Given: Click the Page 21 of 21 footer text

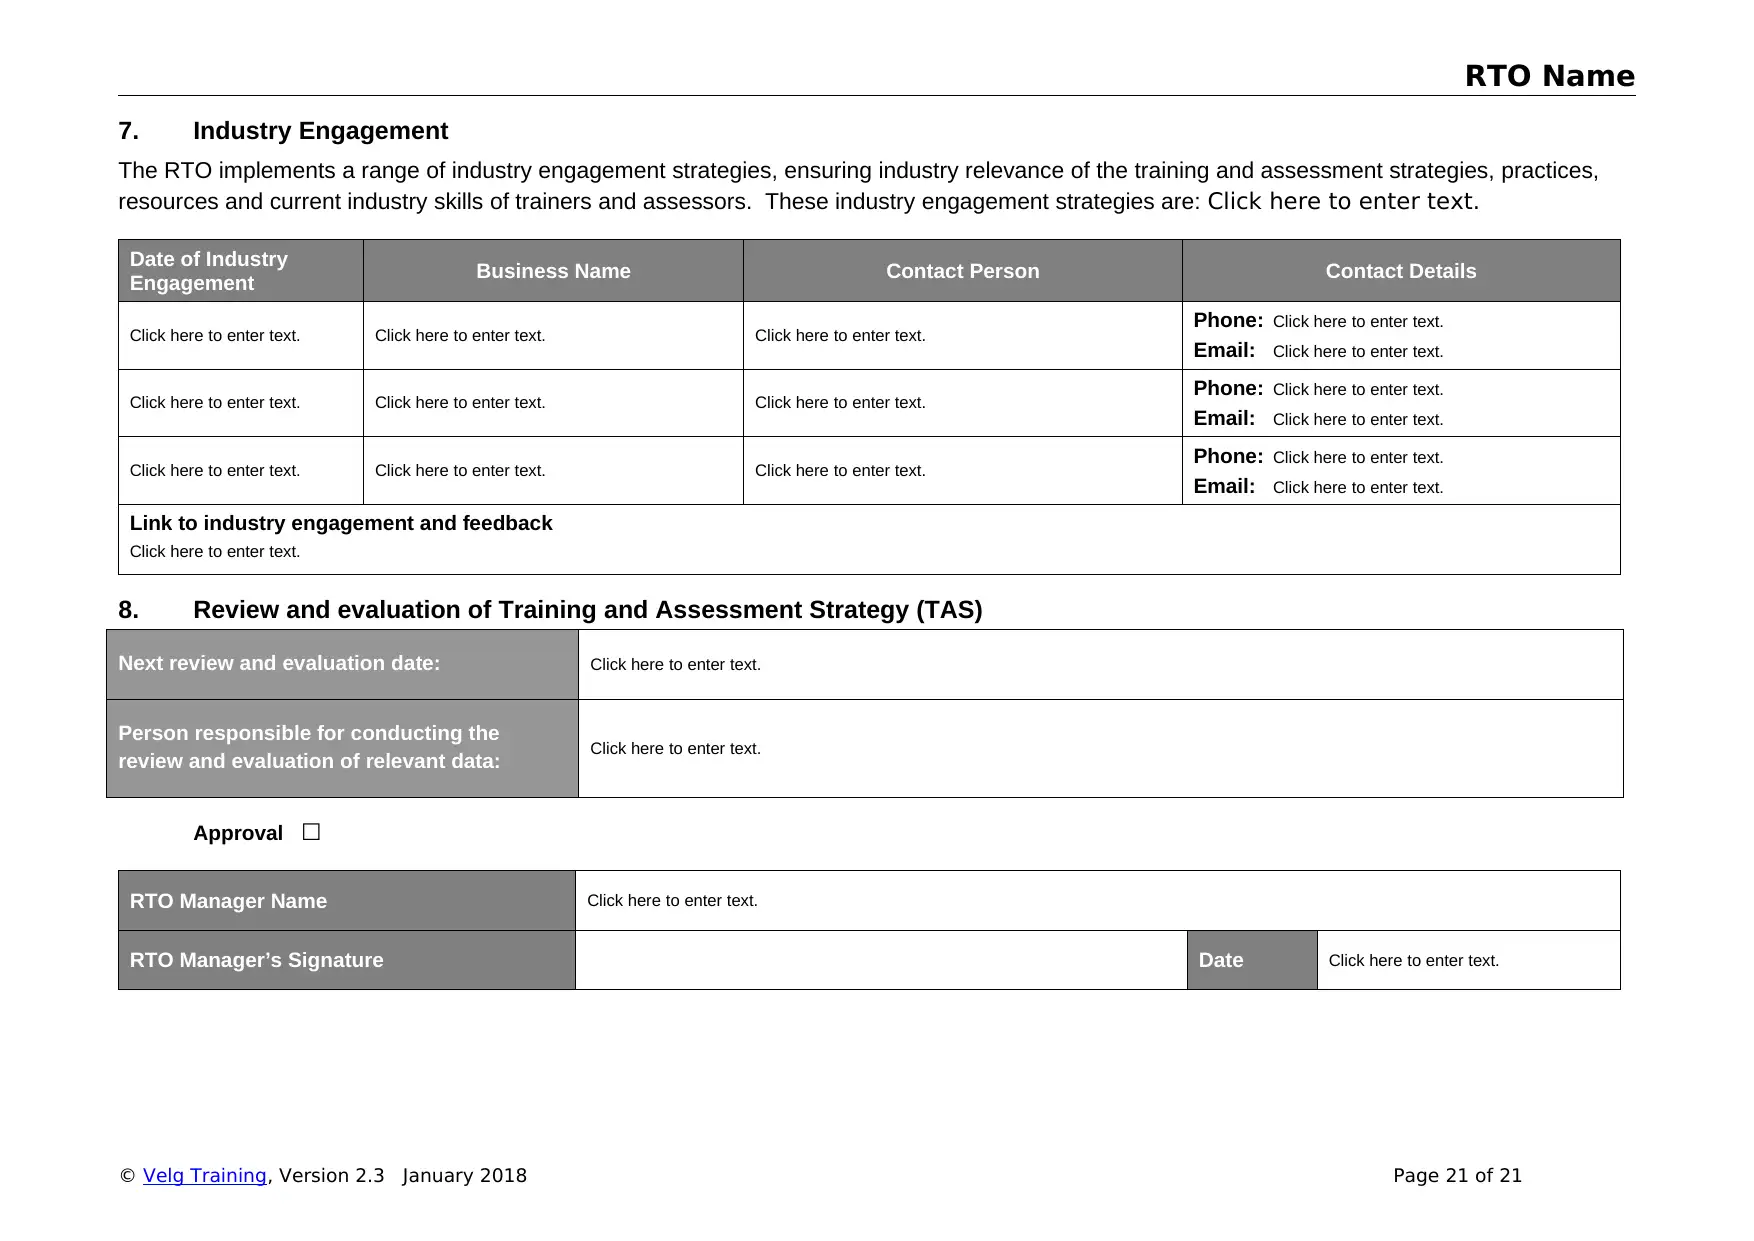Looking at the screenshot, I should pyautogui.click(x=1457, y=1176).
